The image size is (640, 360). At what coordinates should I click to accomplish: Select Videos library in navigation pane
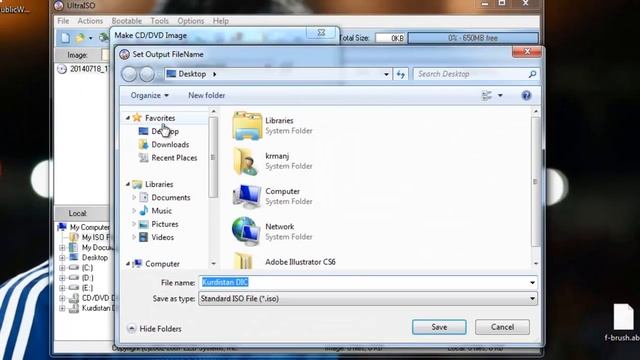(x=162, y=237)
